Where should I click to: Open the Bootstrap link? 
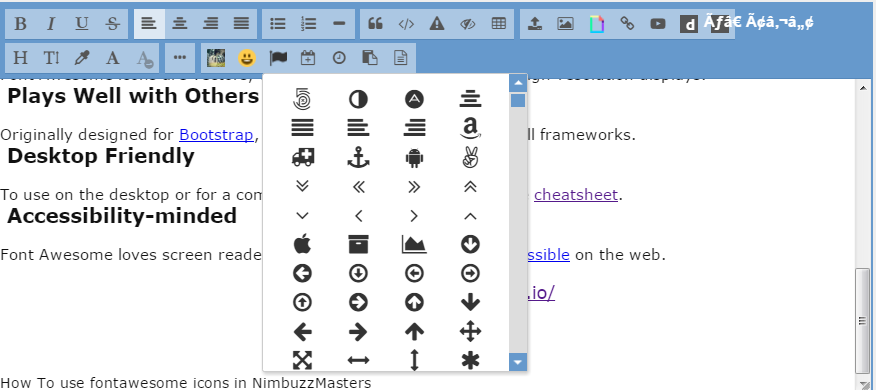(216, 135)
